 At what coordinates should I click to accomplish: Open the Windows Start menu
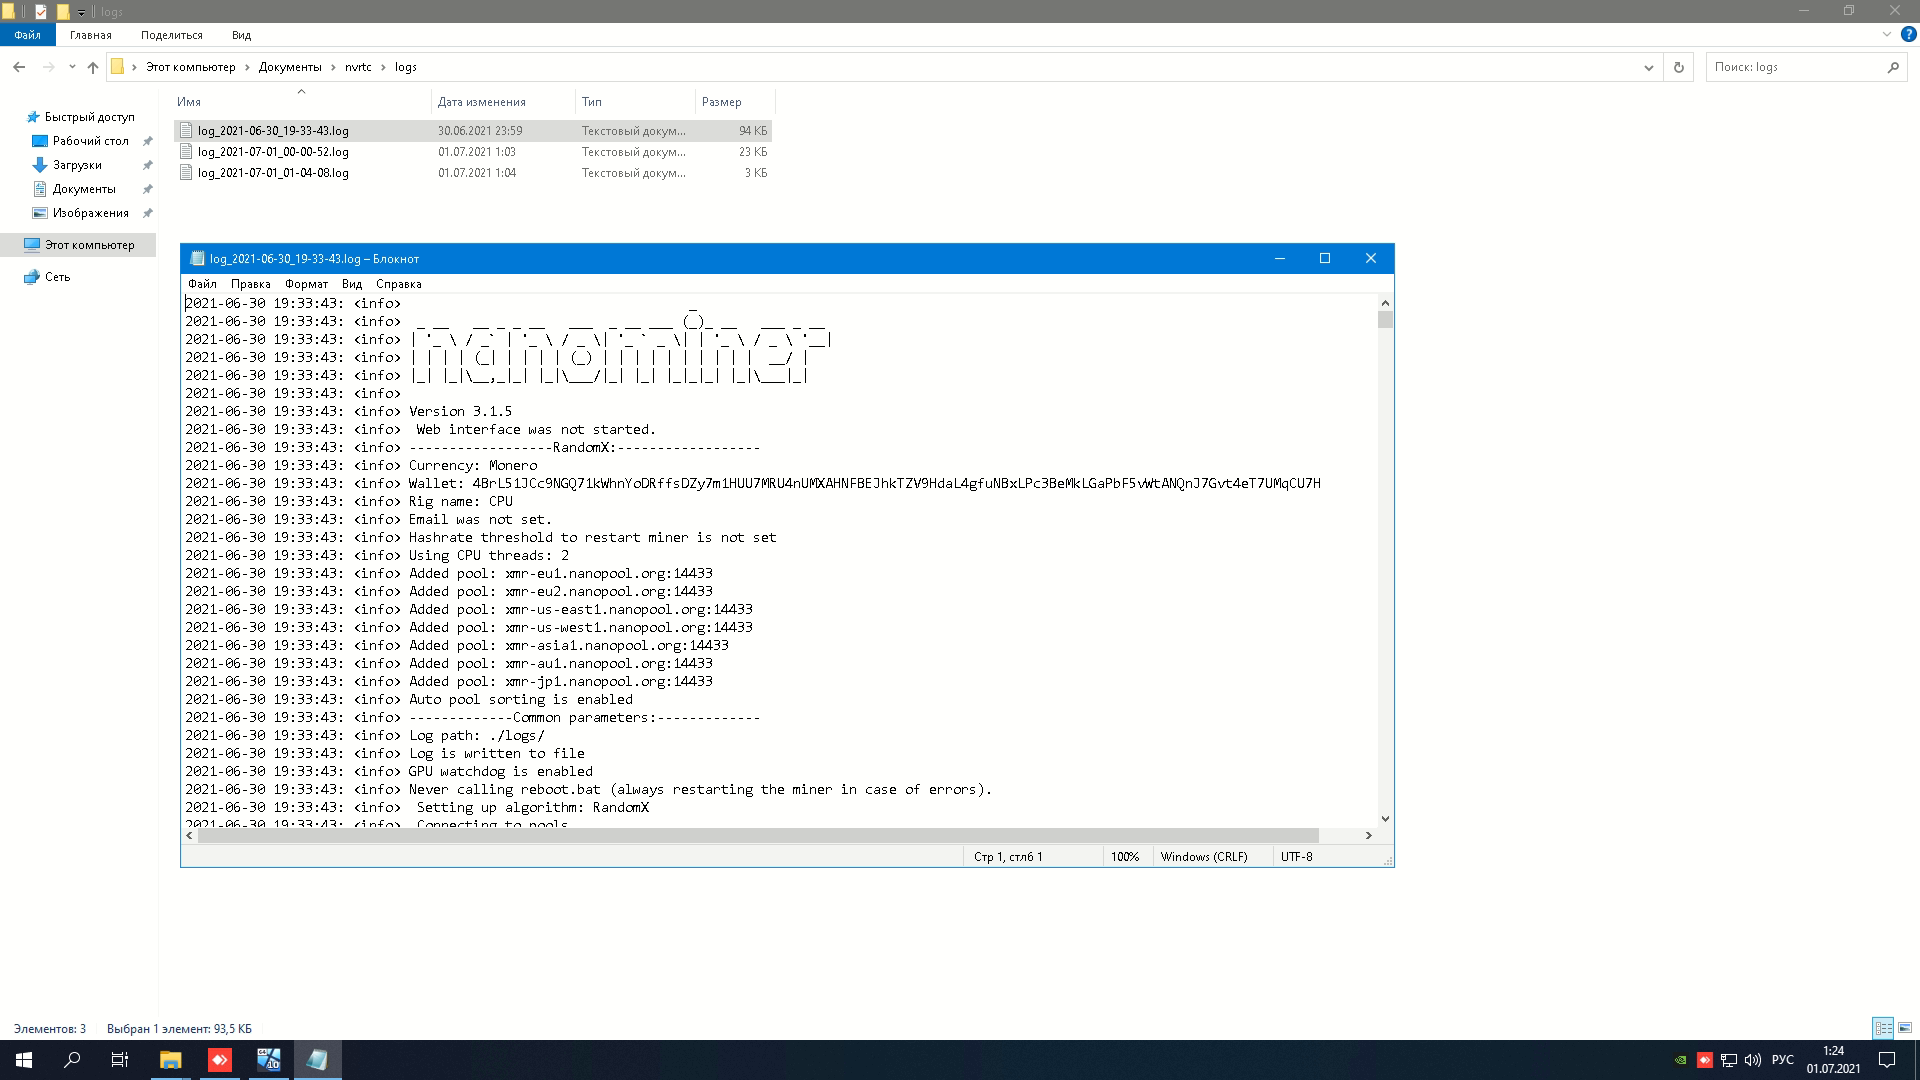tap(24, 1060)
